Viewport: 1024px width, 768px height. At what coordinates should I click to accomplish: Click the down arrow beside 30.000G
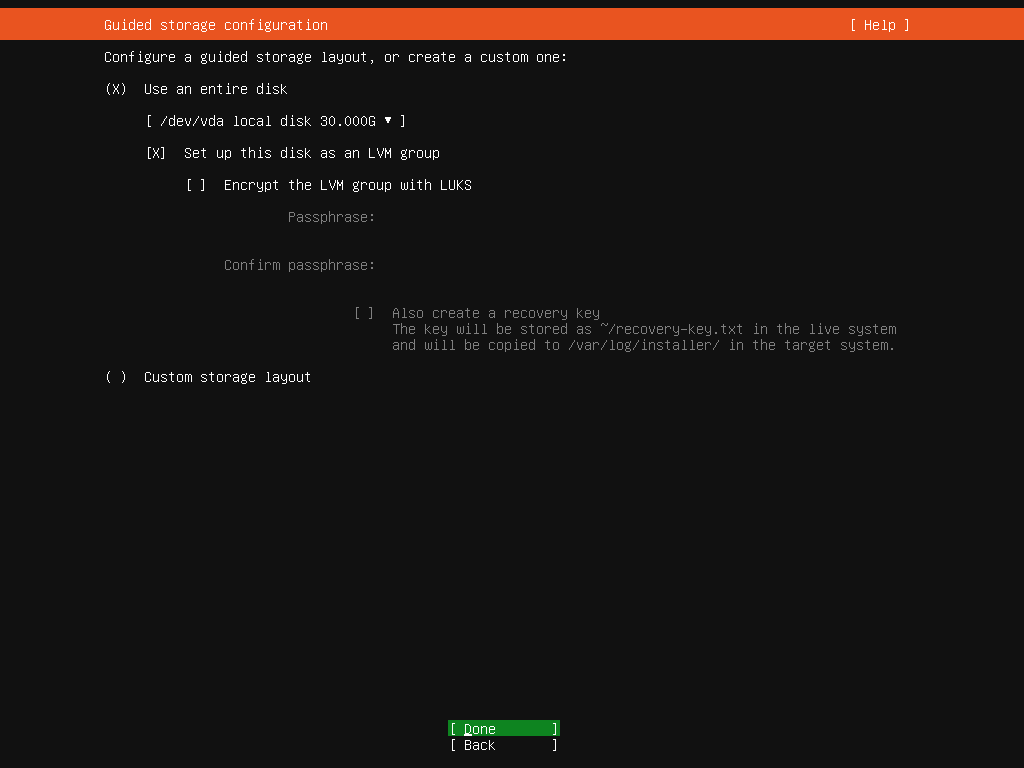(x=388, y=121)
